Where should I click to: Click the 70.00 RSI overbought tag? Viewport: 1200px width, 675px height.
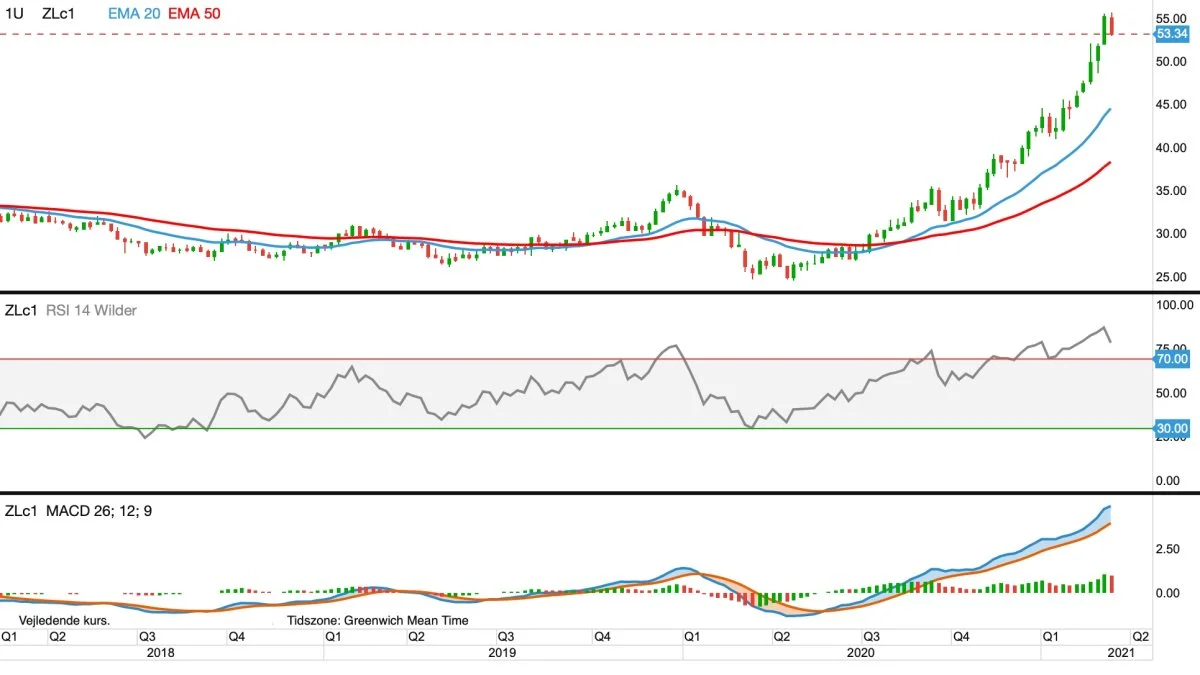[x=1171, y=358]
